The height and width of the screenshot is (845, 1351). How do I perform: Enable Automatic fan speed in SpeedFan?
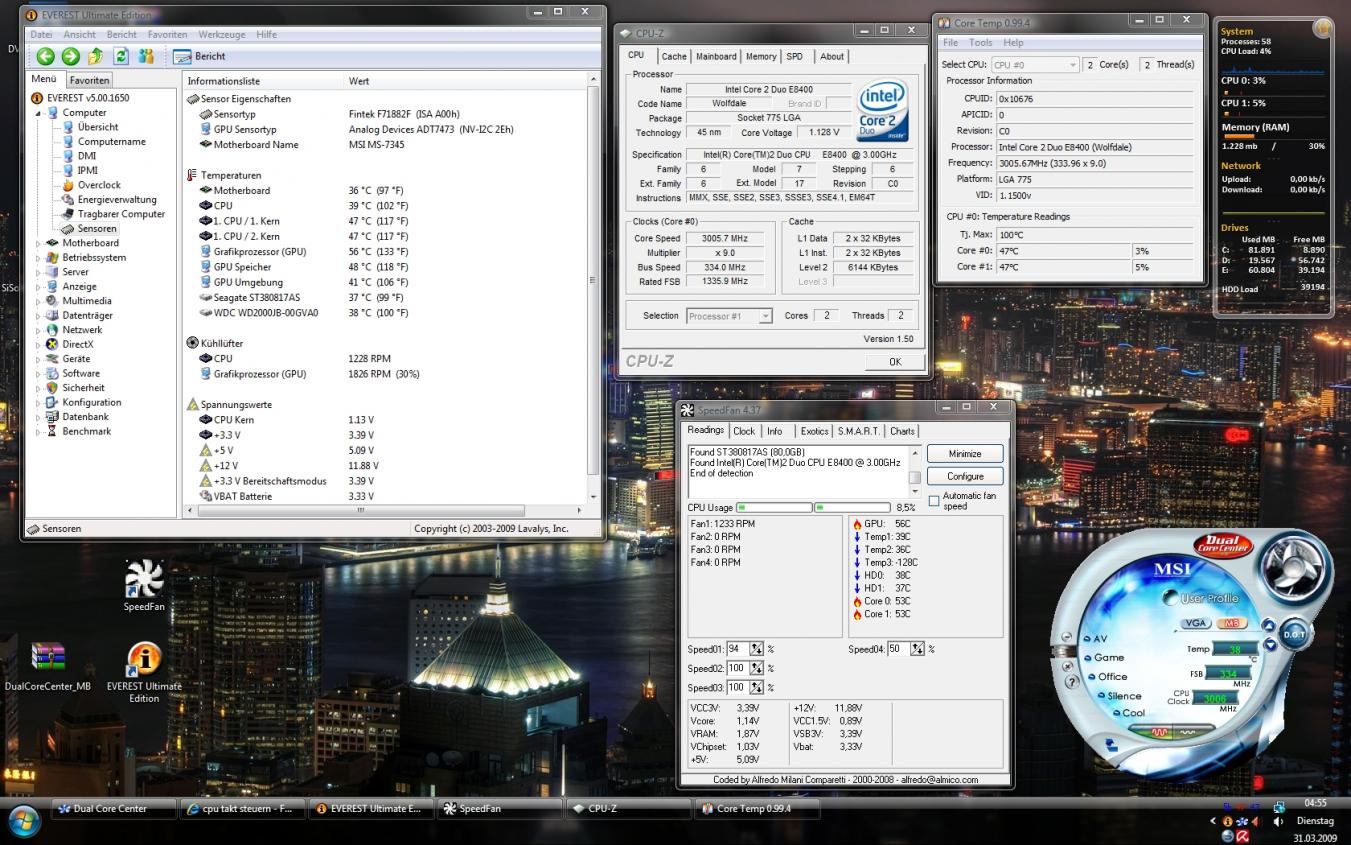click(934, 500)
